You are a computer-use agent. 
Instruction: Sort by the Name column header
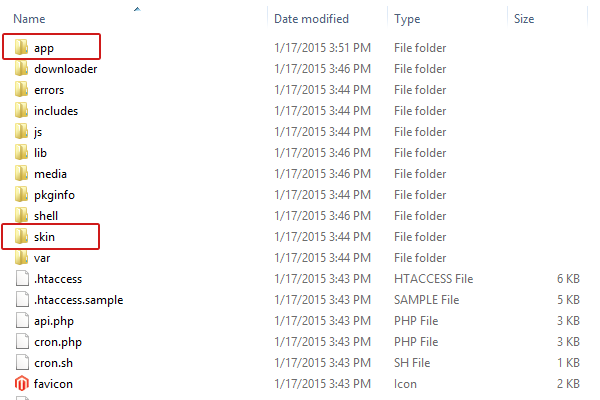29,19
